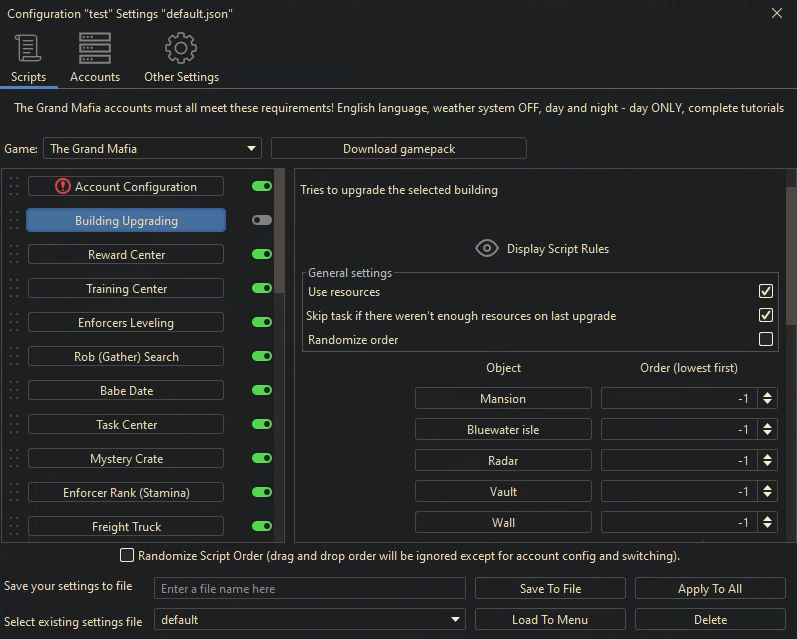Image resolution: width=797 pixels, height=639 pixels.
Task: Select the Mystery Crate script
Action: click(x=126, y=458)
